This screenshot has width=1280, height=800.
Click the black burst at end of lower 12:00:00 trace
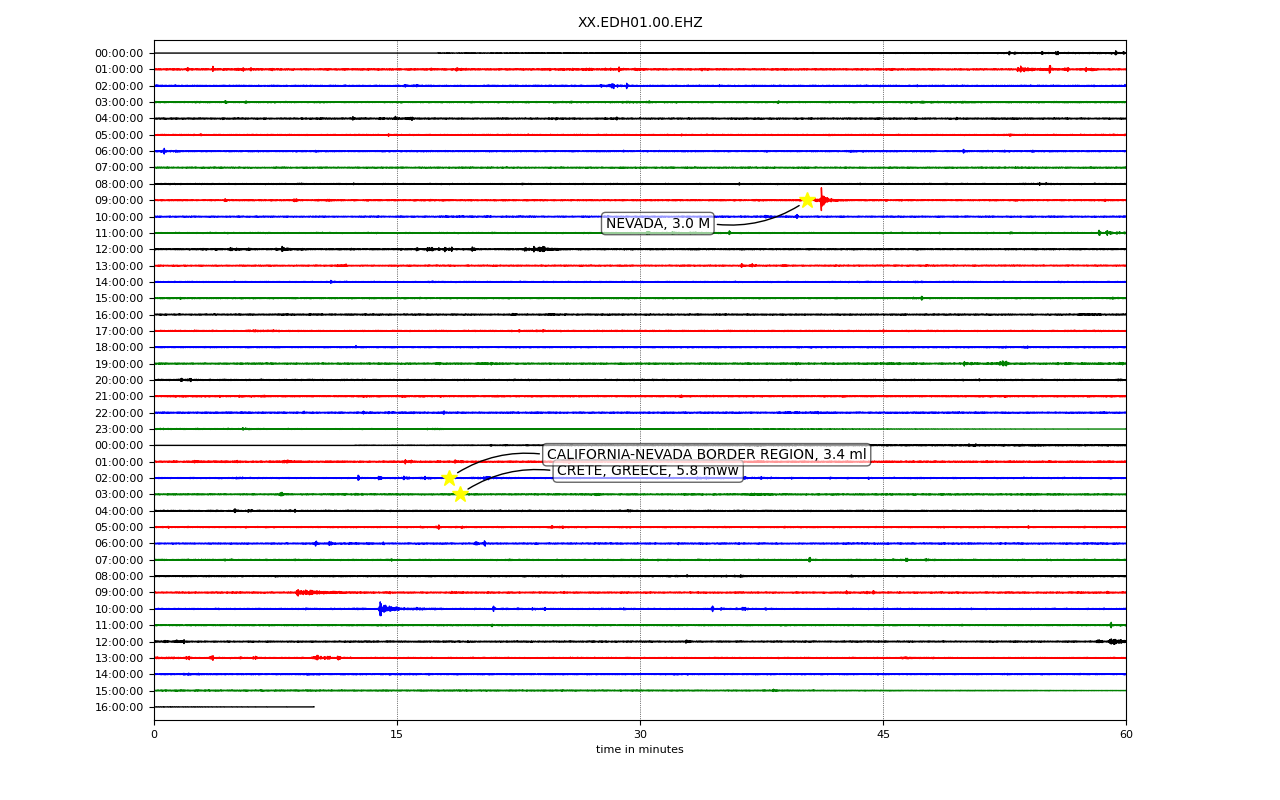point(1113,641)
